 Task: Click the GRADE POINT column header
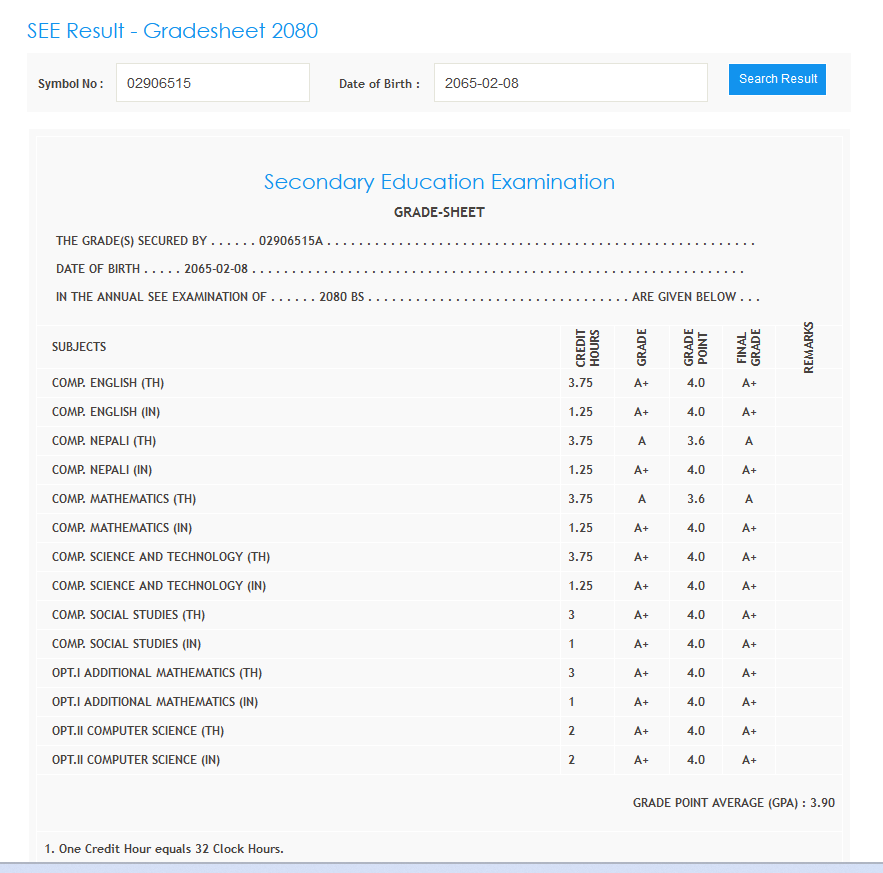point(695,347)
